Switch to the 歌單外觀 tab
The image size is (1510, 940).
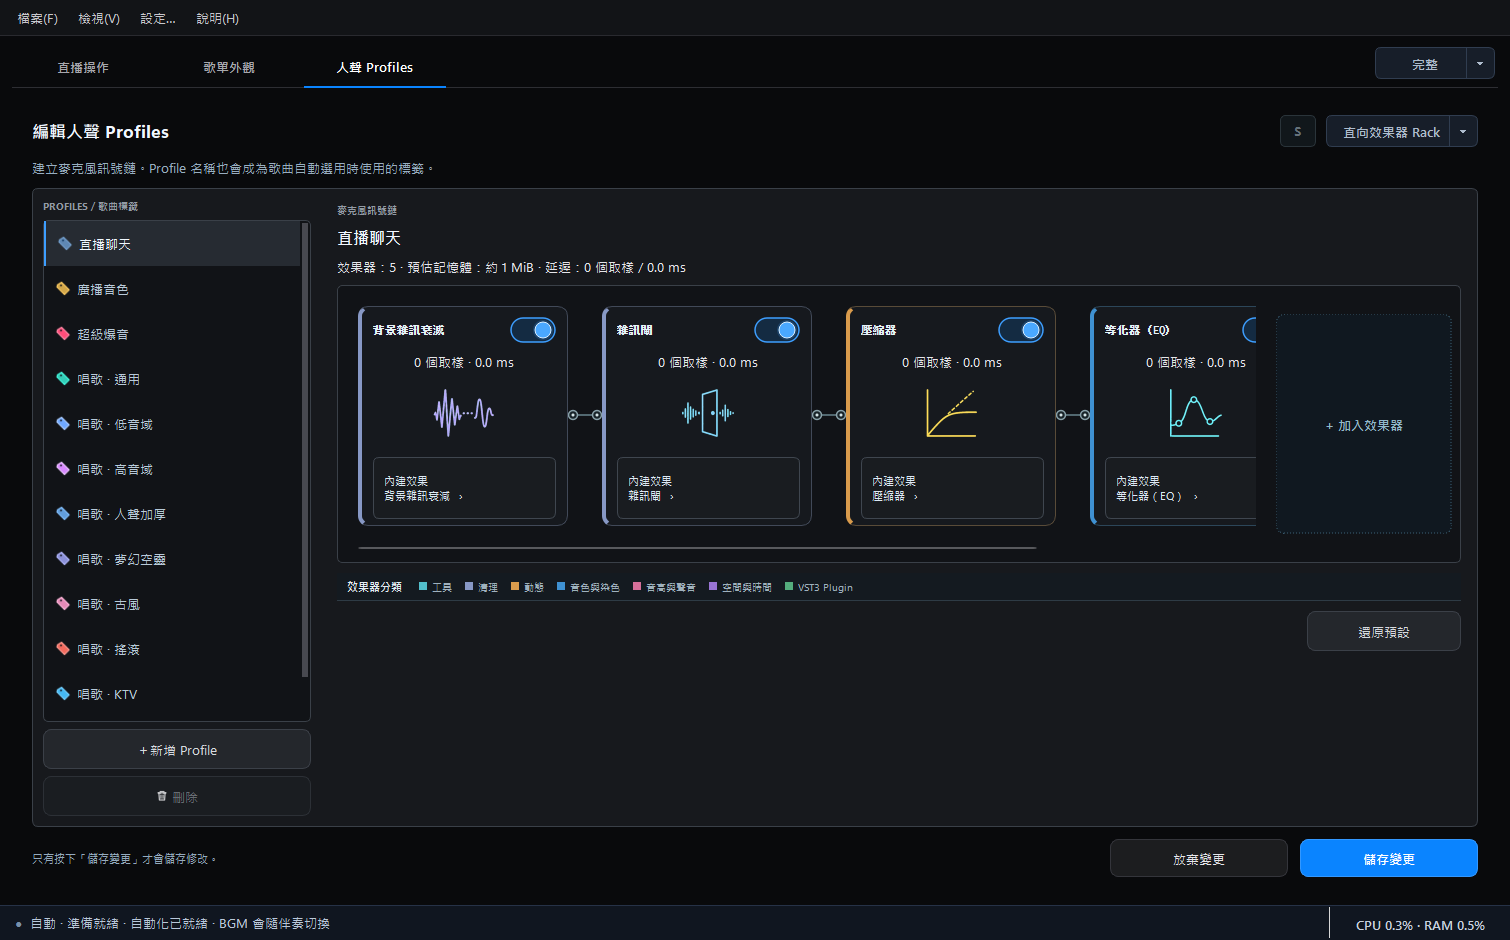click(x=229, y=67)
